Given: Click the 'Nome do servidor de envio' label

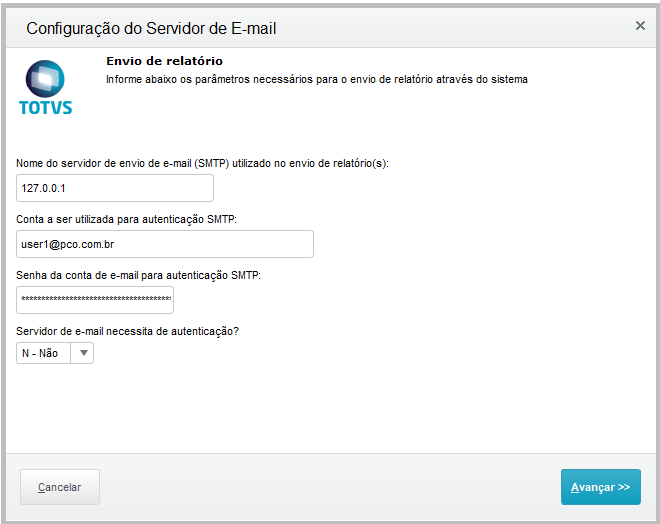Looking at the screenshot, I should pos(202,163).
